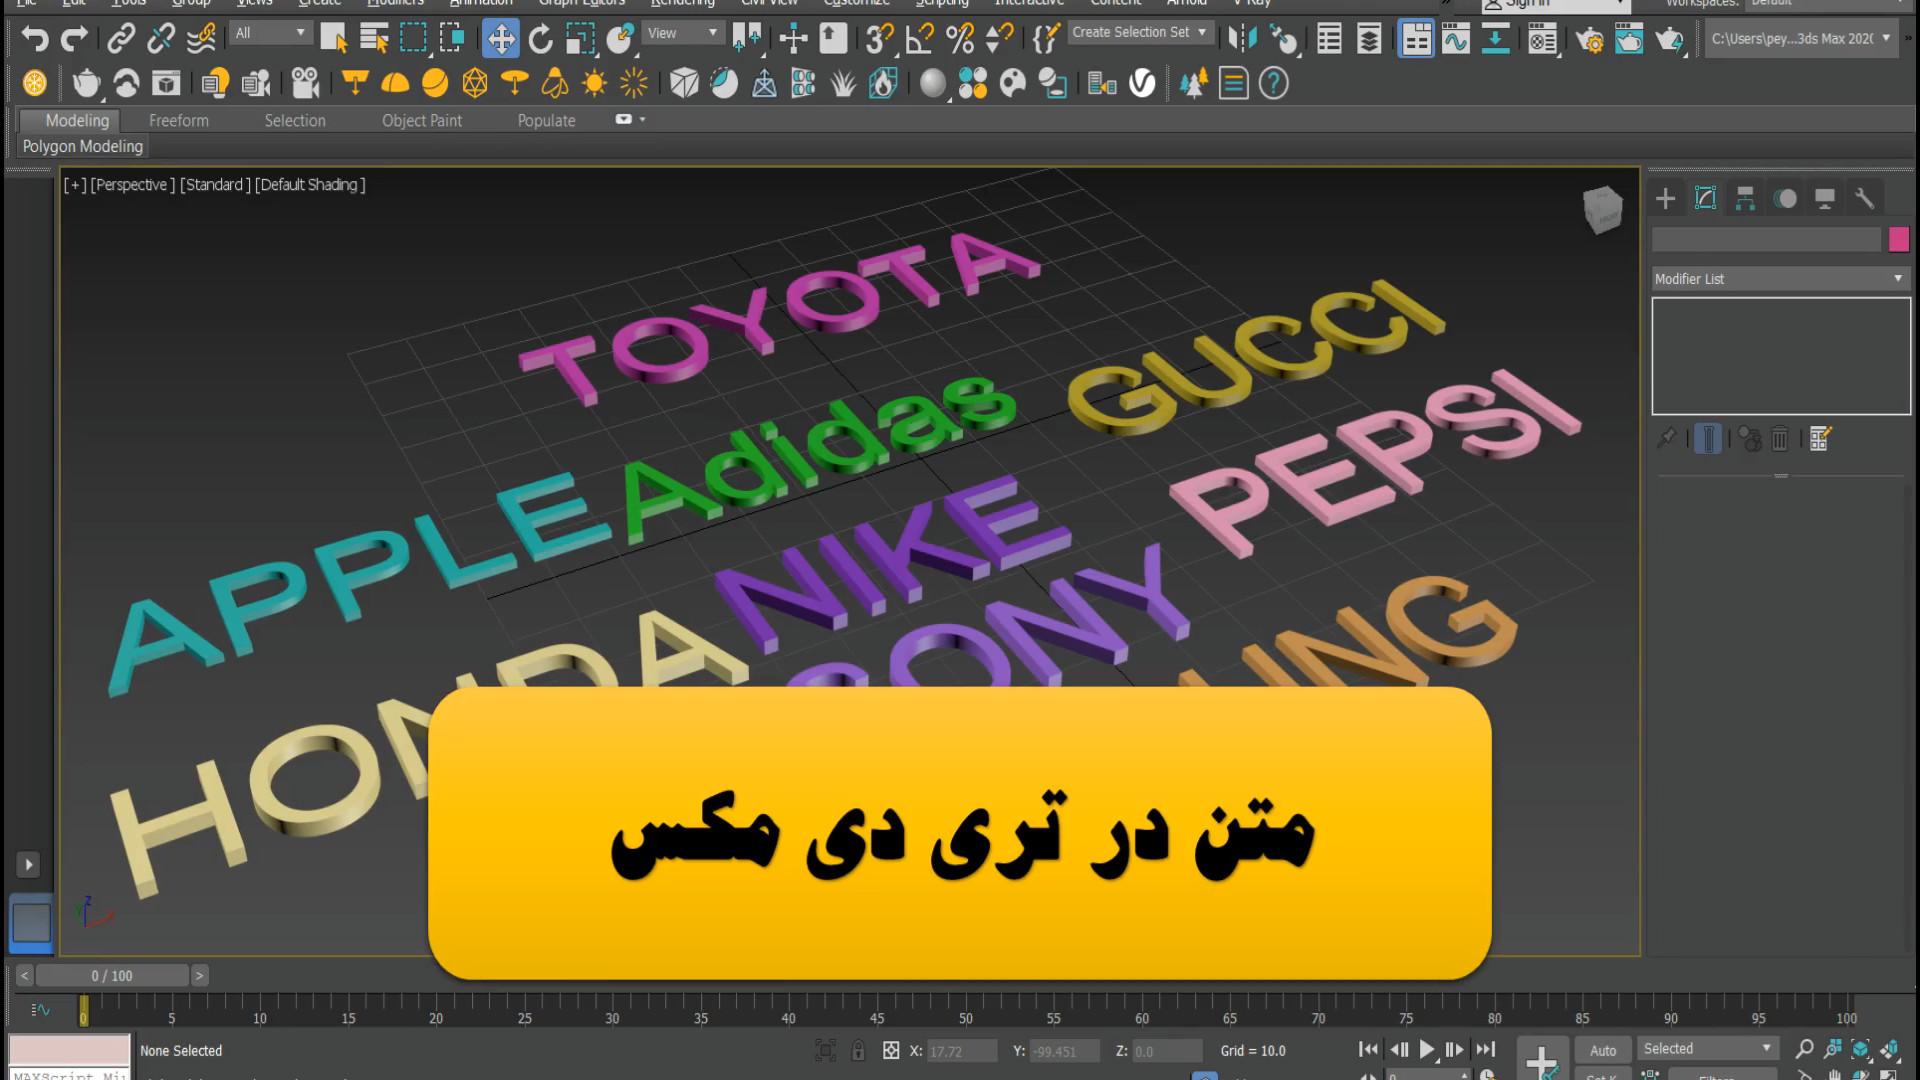Toggle Spinner Snap
Viewport: 1920px width, 1080px height.
pyautogui.click(x=999, y=39)
